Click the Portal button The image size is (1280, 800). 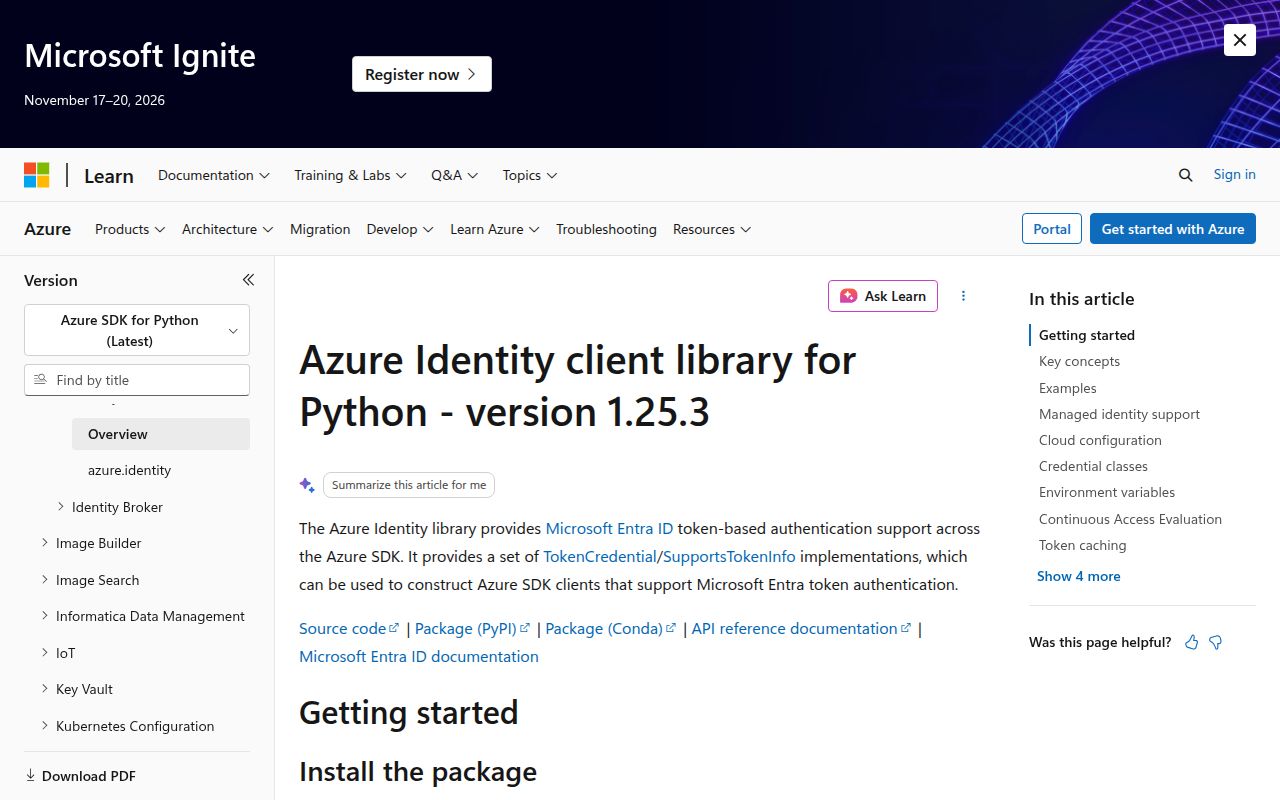1052,229
